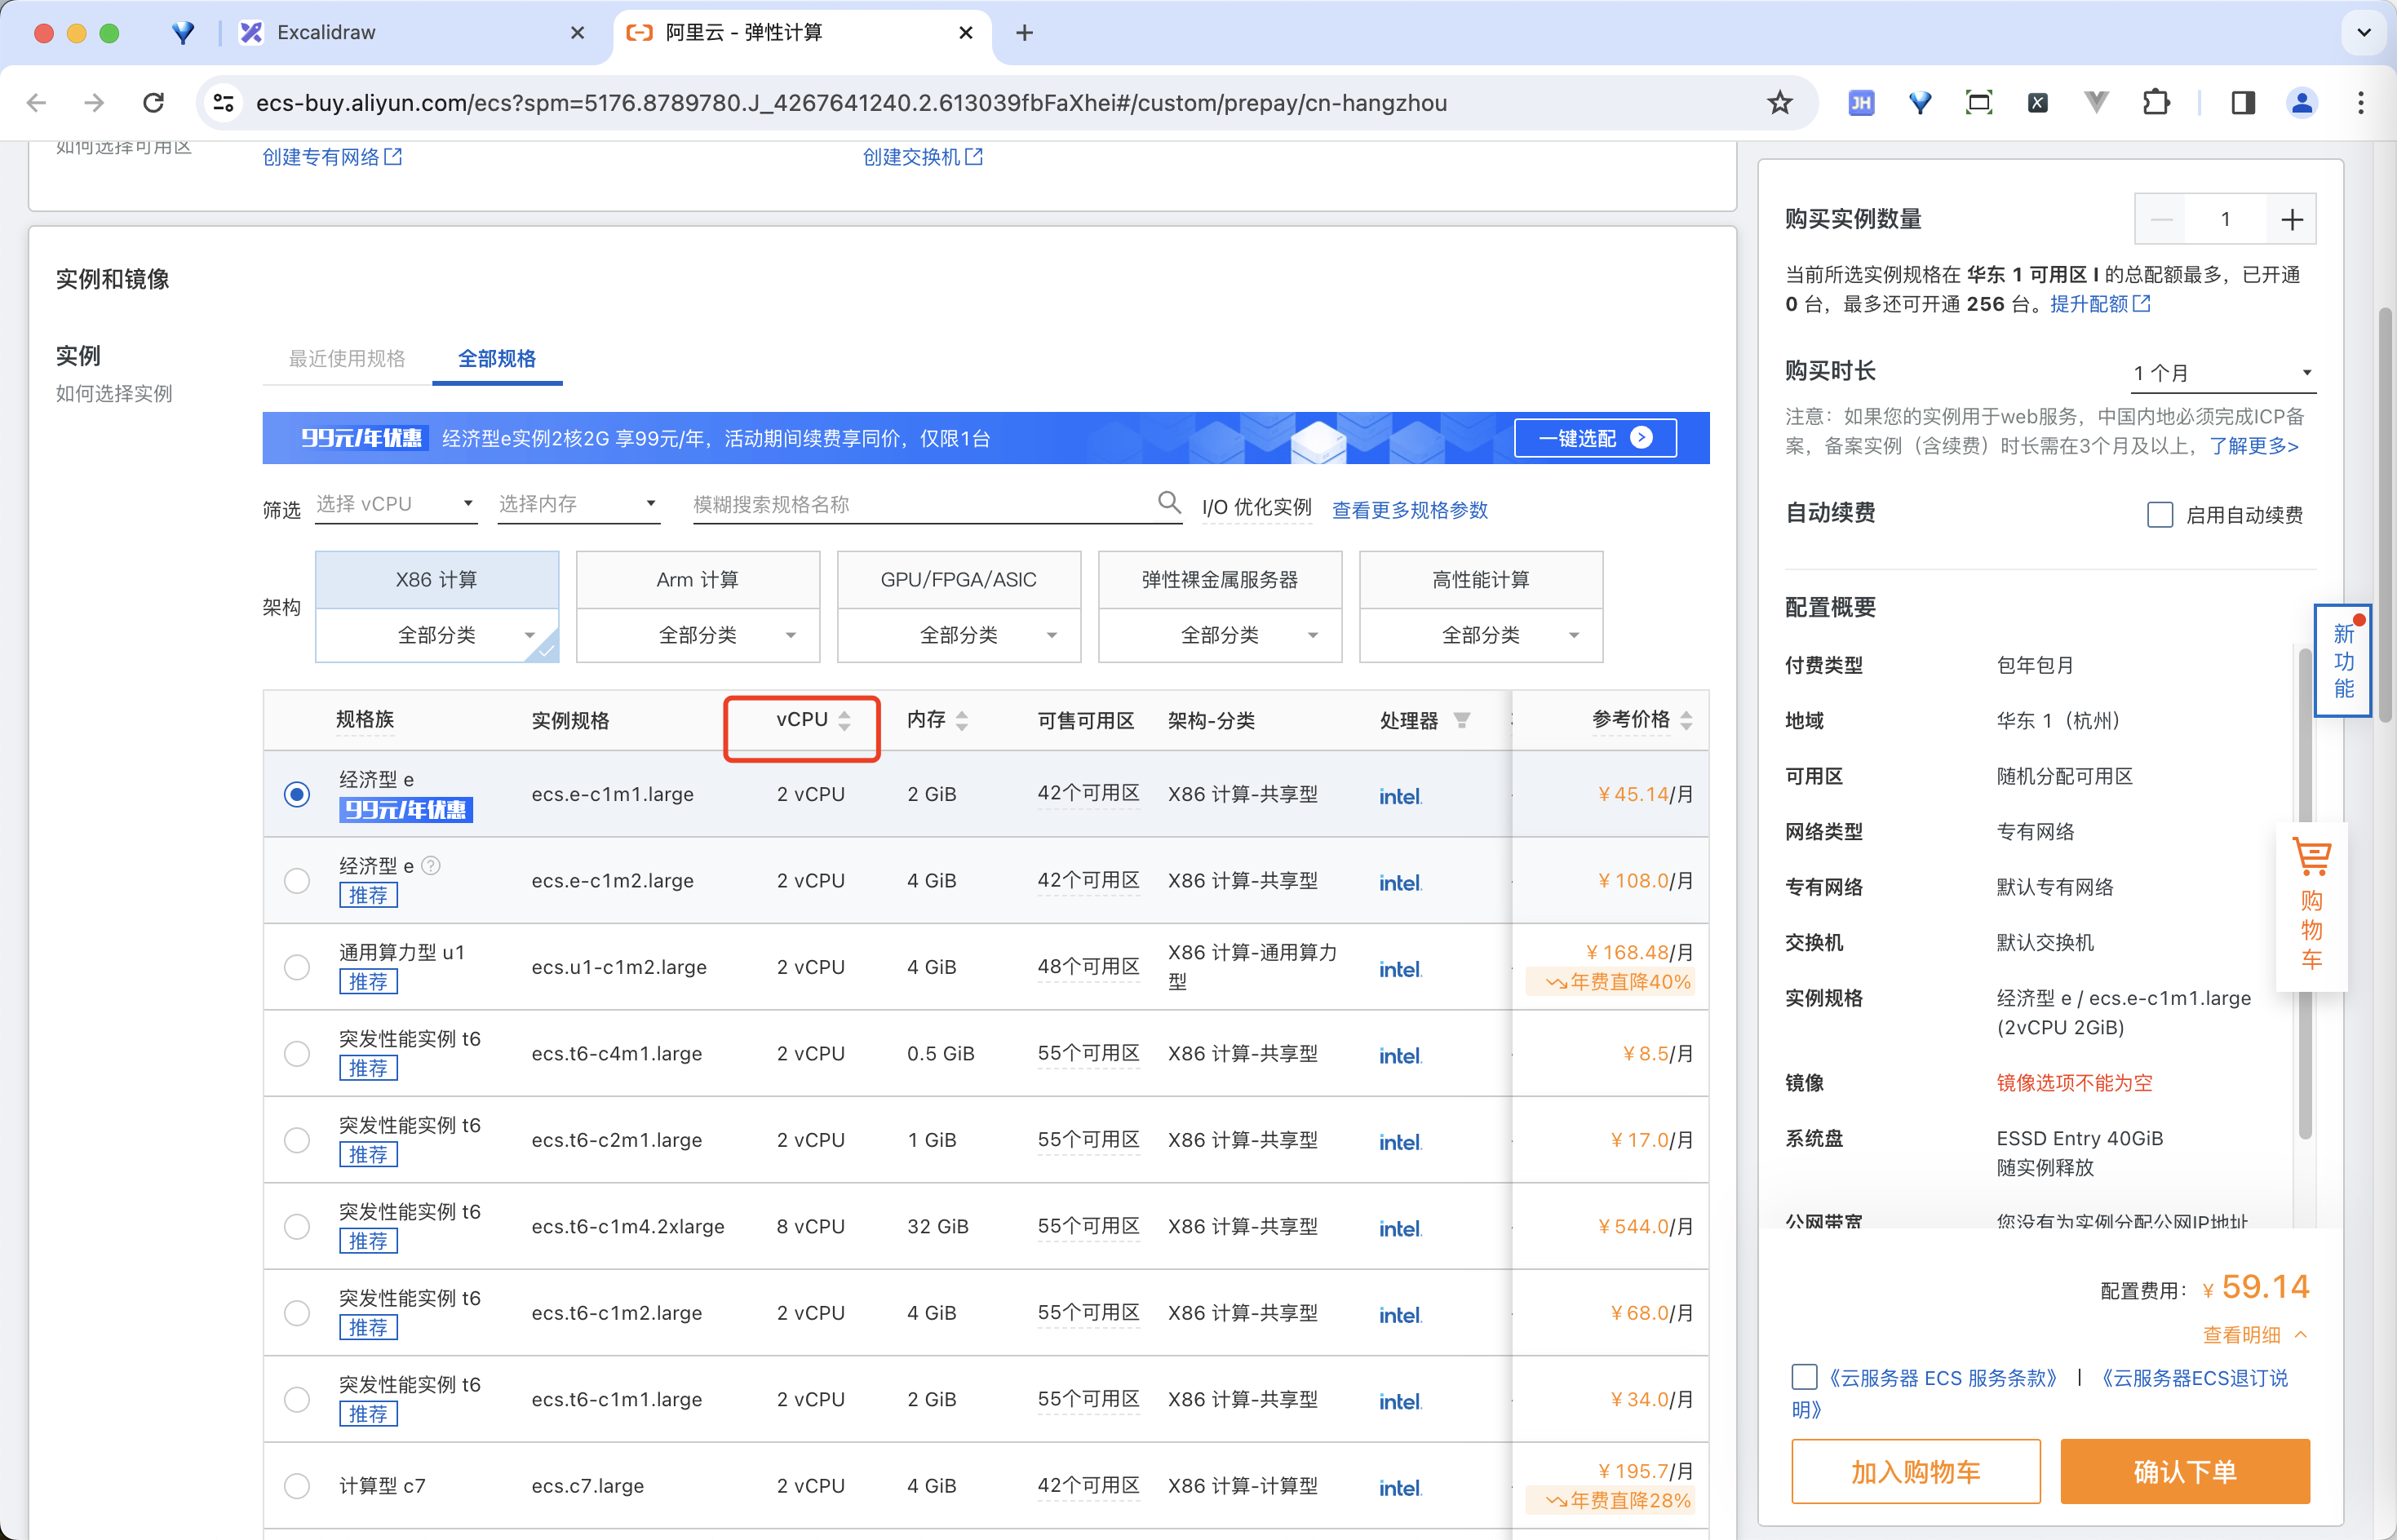Sort by 参考价格 arrows

tap(1686, 720)
